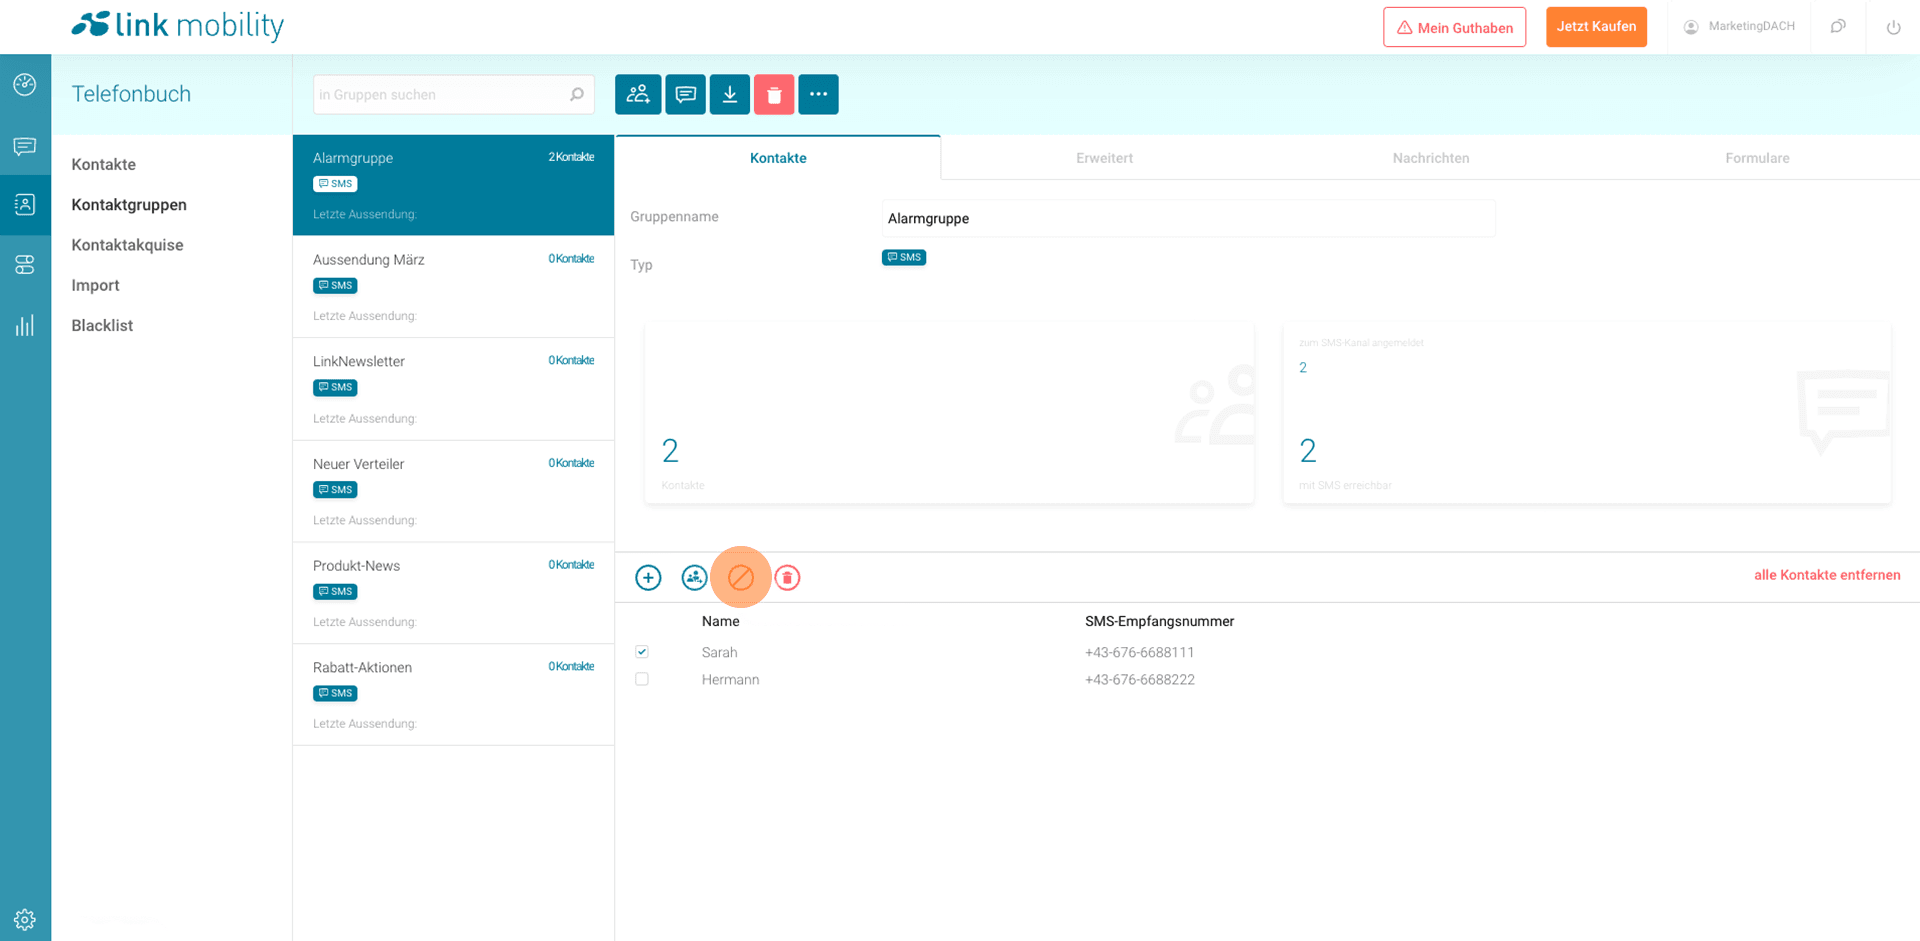1920x941 pixels.
Task: Click the in Gruppen suchen search field
Action: [x=440, y=95]
